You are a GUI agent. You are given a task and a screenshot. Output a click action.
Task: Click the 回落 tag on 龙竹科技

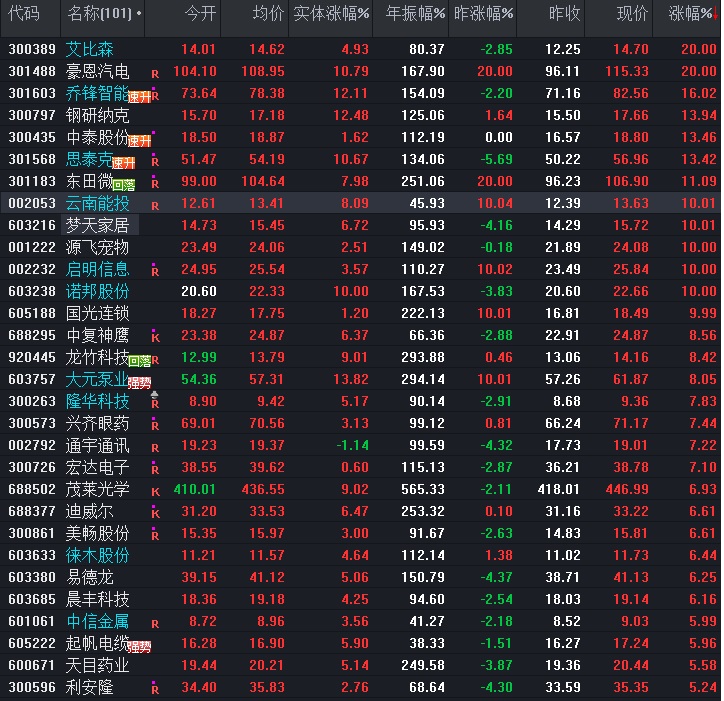pyautogui.click(x=139, y=361)
